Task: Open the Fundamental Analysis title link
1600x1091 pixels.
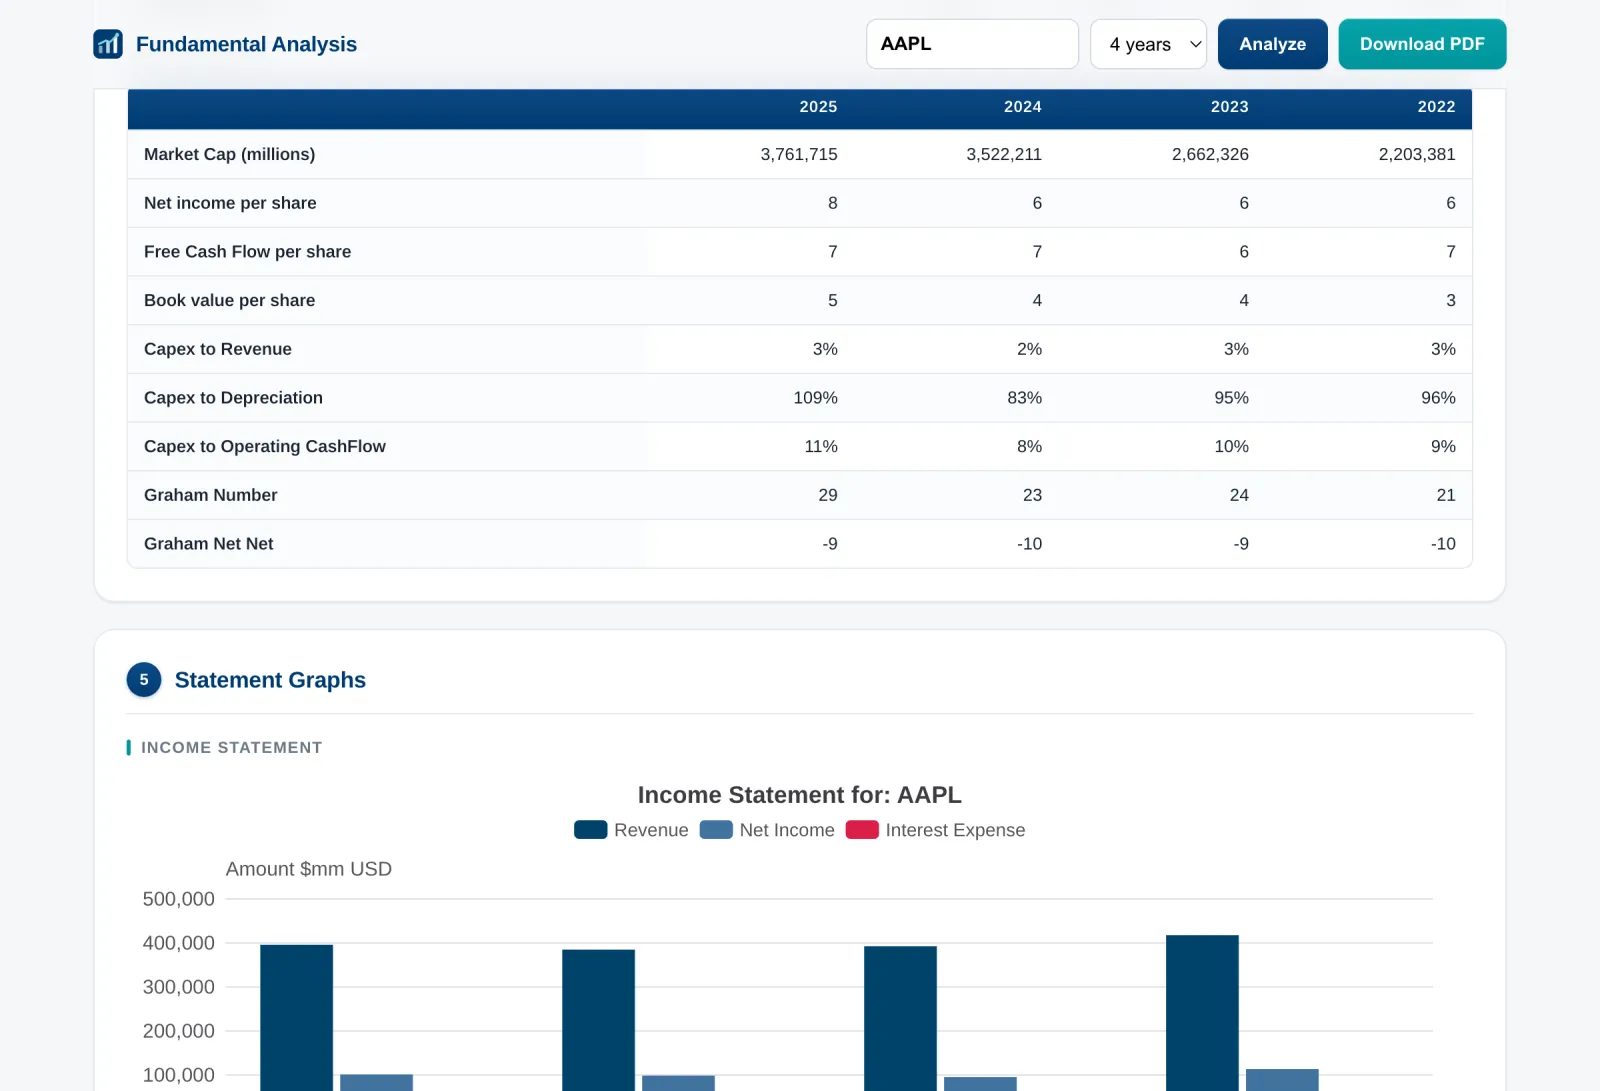Action: point(246,44)
